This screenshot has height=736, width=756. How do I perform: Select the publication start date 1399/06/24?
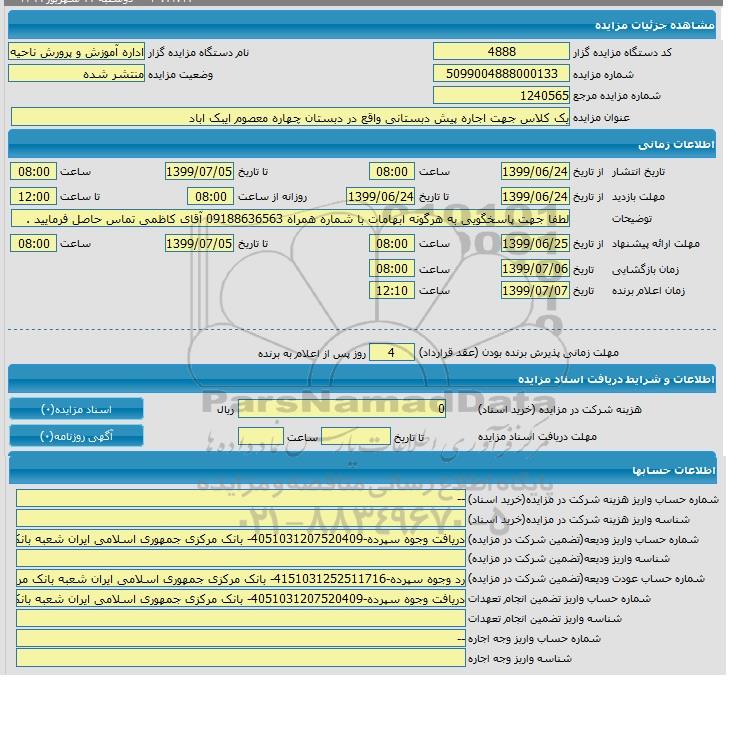tap(535, 172)
